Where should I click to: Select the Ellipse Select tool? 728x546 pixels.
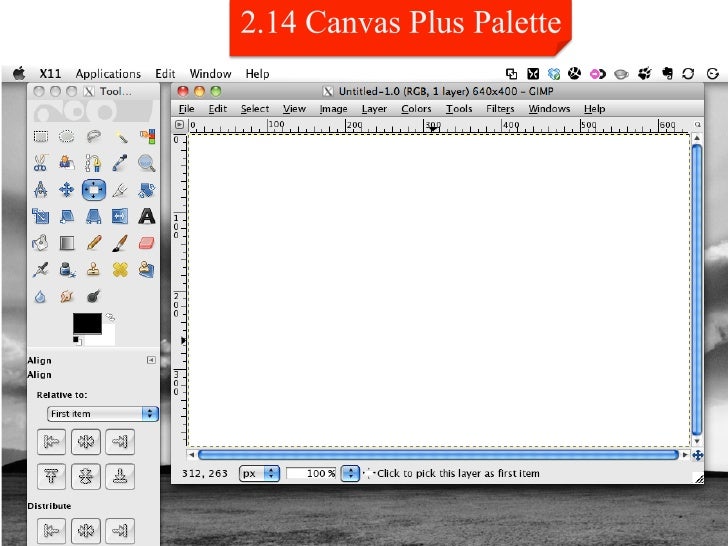[x=67, y=136]
